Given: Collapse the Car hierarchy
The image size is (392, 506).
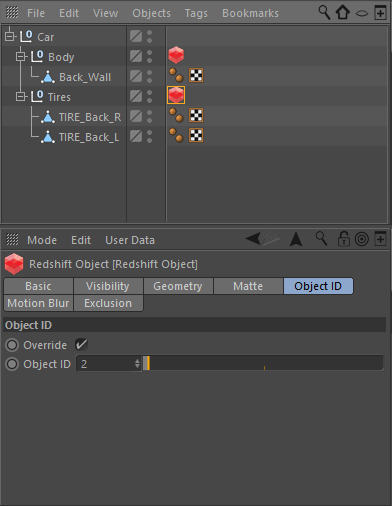Looking at the screenshot, I should pyautogui.click(x=10, y=36).
